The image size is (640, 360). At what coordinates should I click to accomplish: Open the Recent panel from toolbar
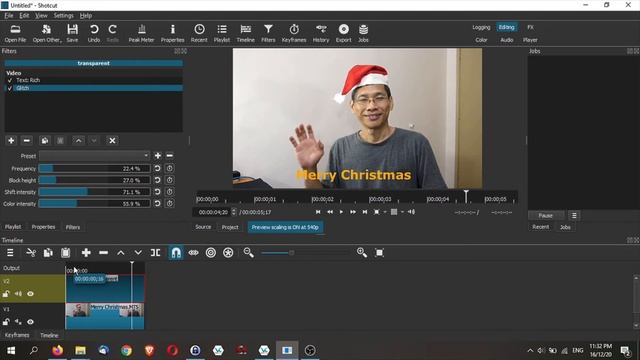[x=199, y=33]
